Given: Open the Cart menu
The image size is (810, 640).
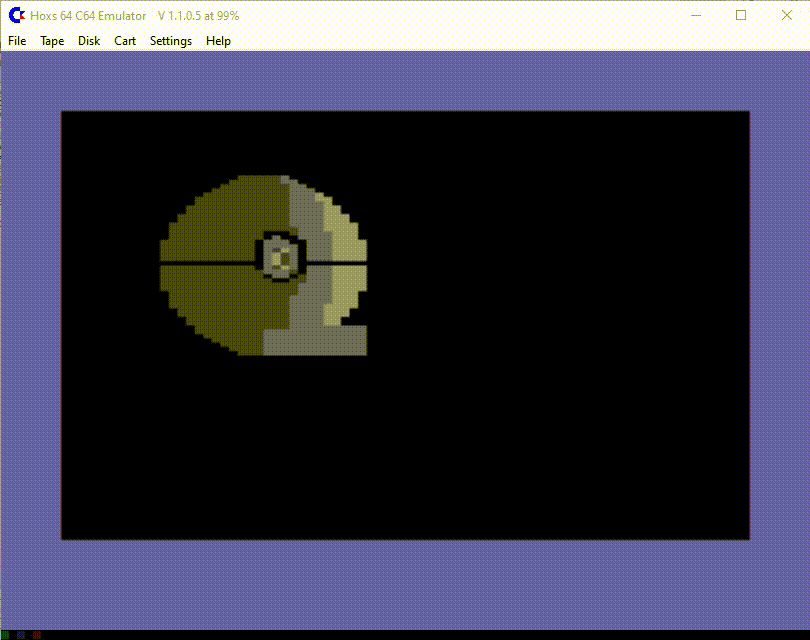Looking at the screenshot, I should (125, 41).
